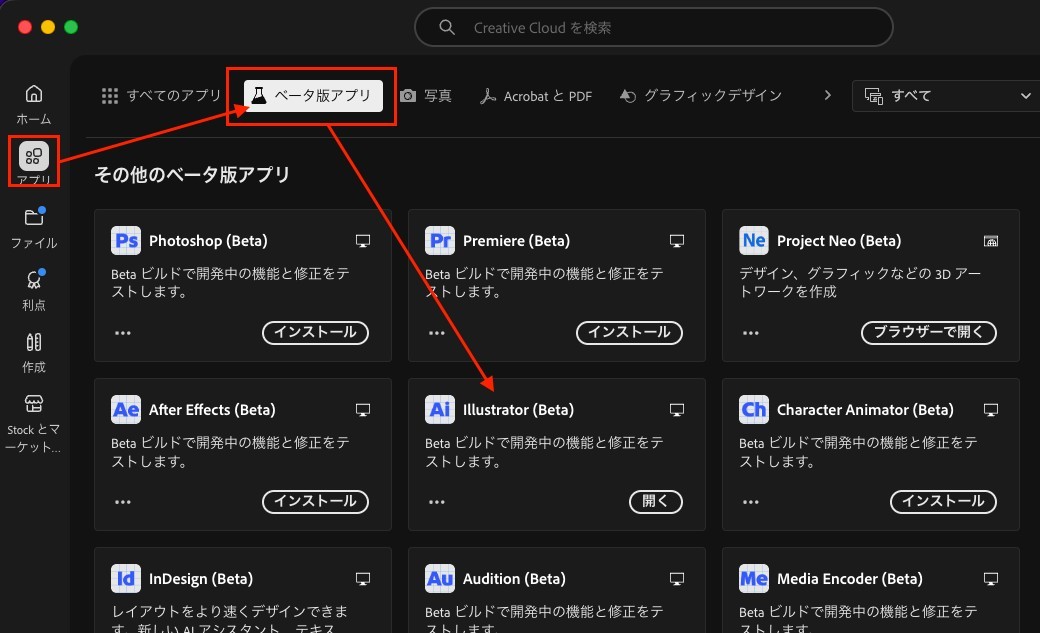Click the After Effects Ae app icon
The height and width of the screenshot is (633, 1040).
(125, 409)
